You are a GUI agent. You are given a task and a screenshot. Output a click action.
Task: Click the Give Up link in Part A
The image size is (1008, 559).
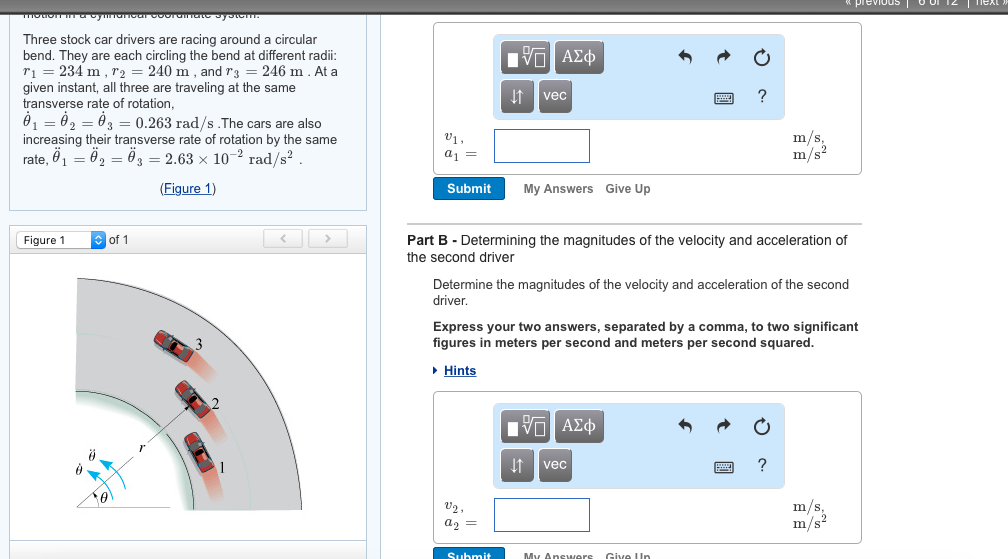pos(627,189)
